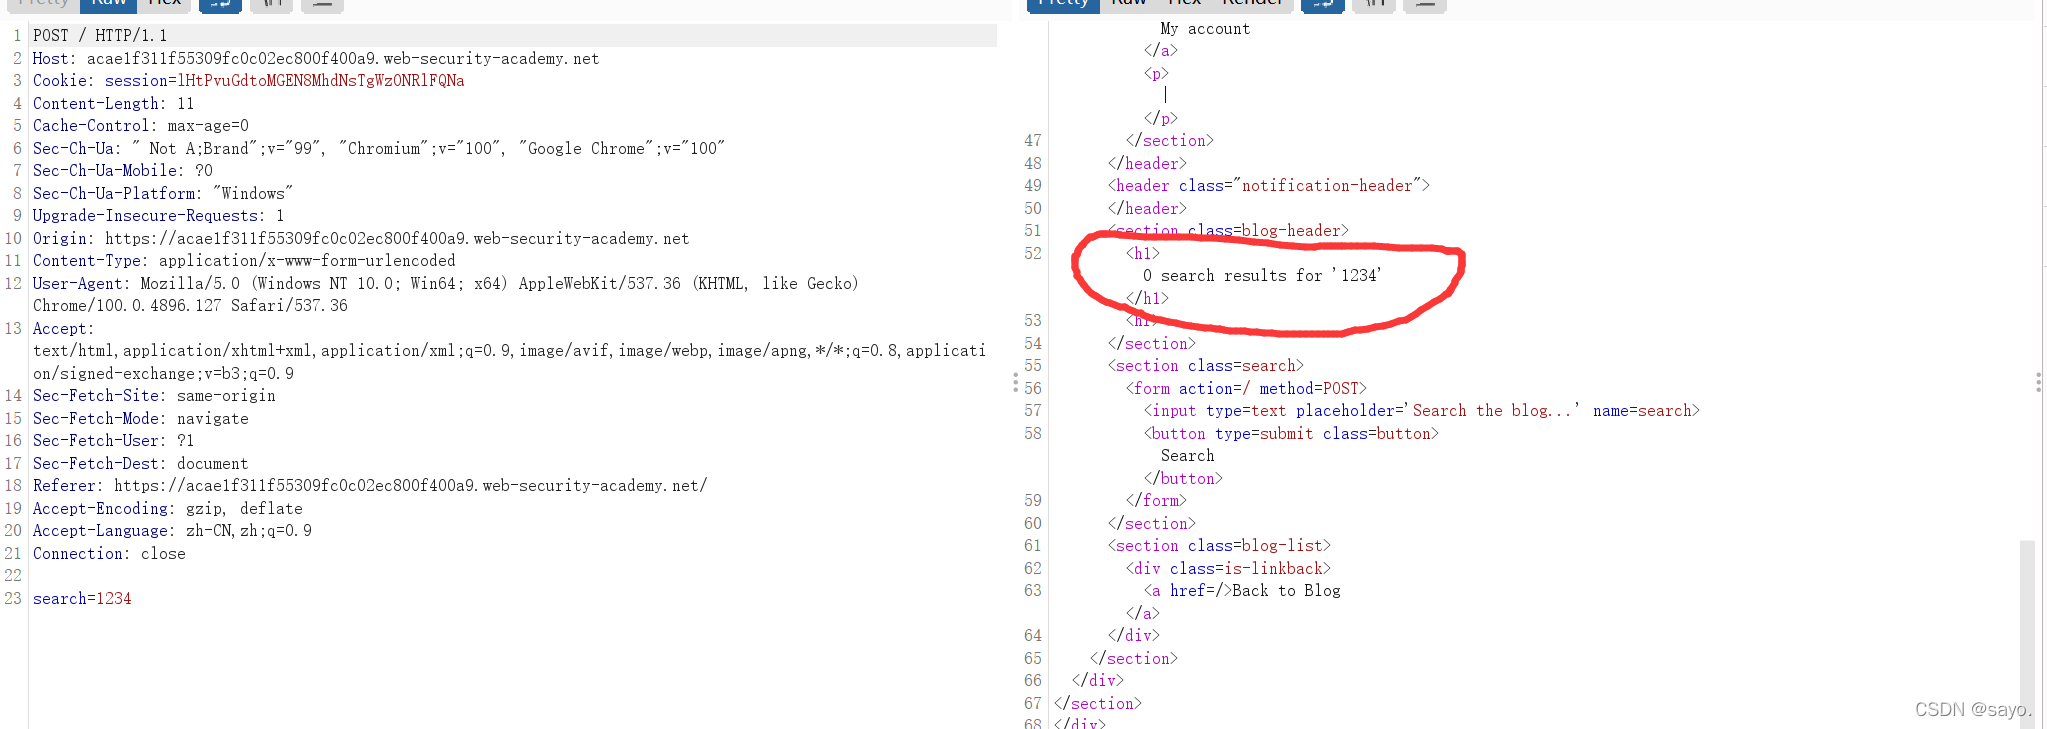The image size is (2047, 729).
Task: Click the 'POST / HTTP/1.1' request line
Action: (100, 36)
